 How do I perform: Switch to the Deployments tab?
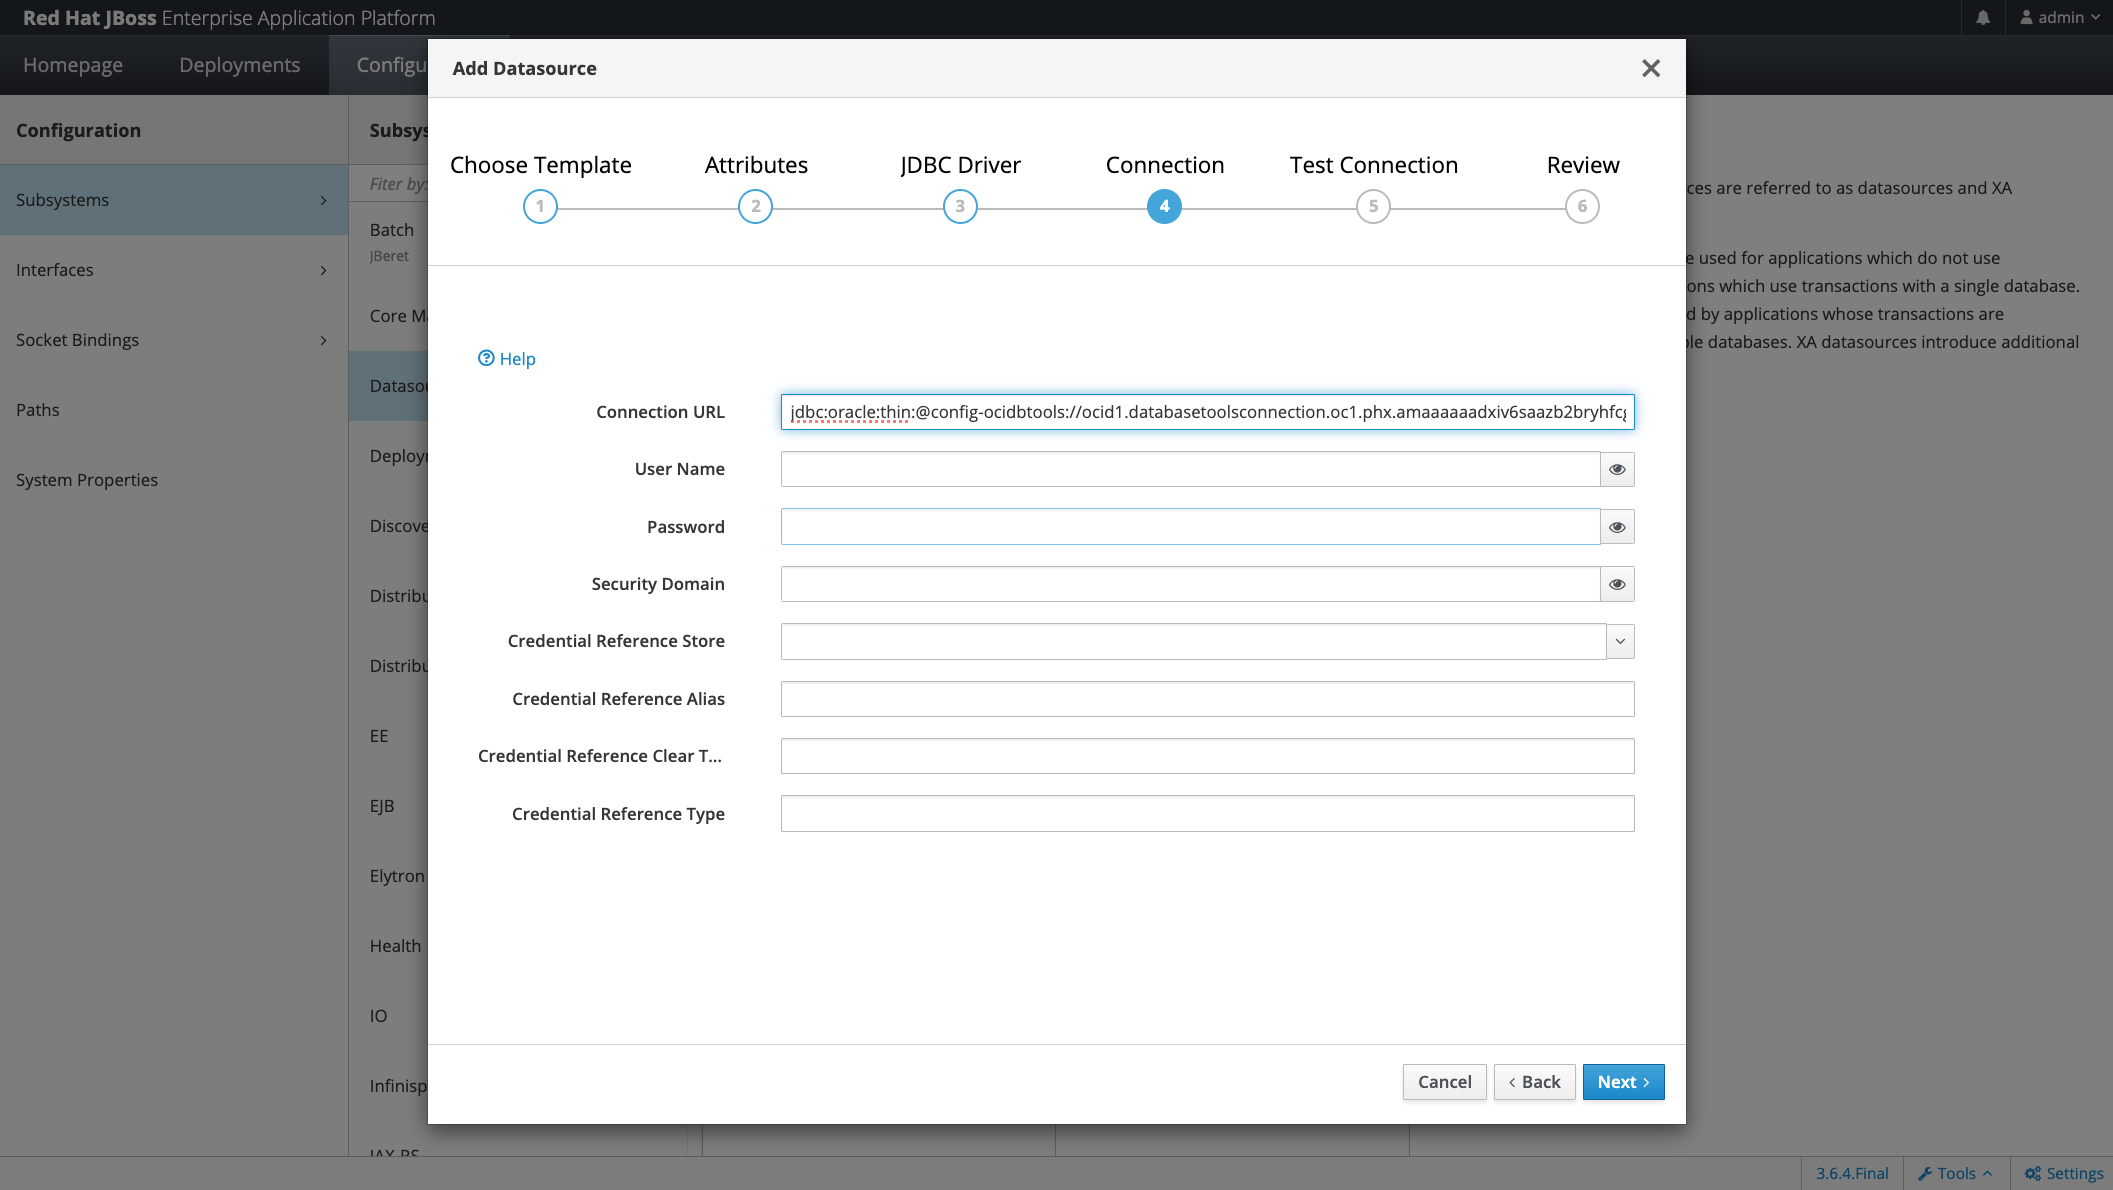click(239, 65)
